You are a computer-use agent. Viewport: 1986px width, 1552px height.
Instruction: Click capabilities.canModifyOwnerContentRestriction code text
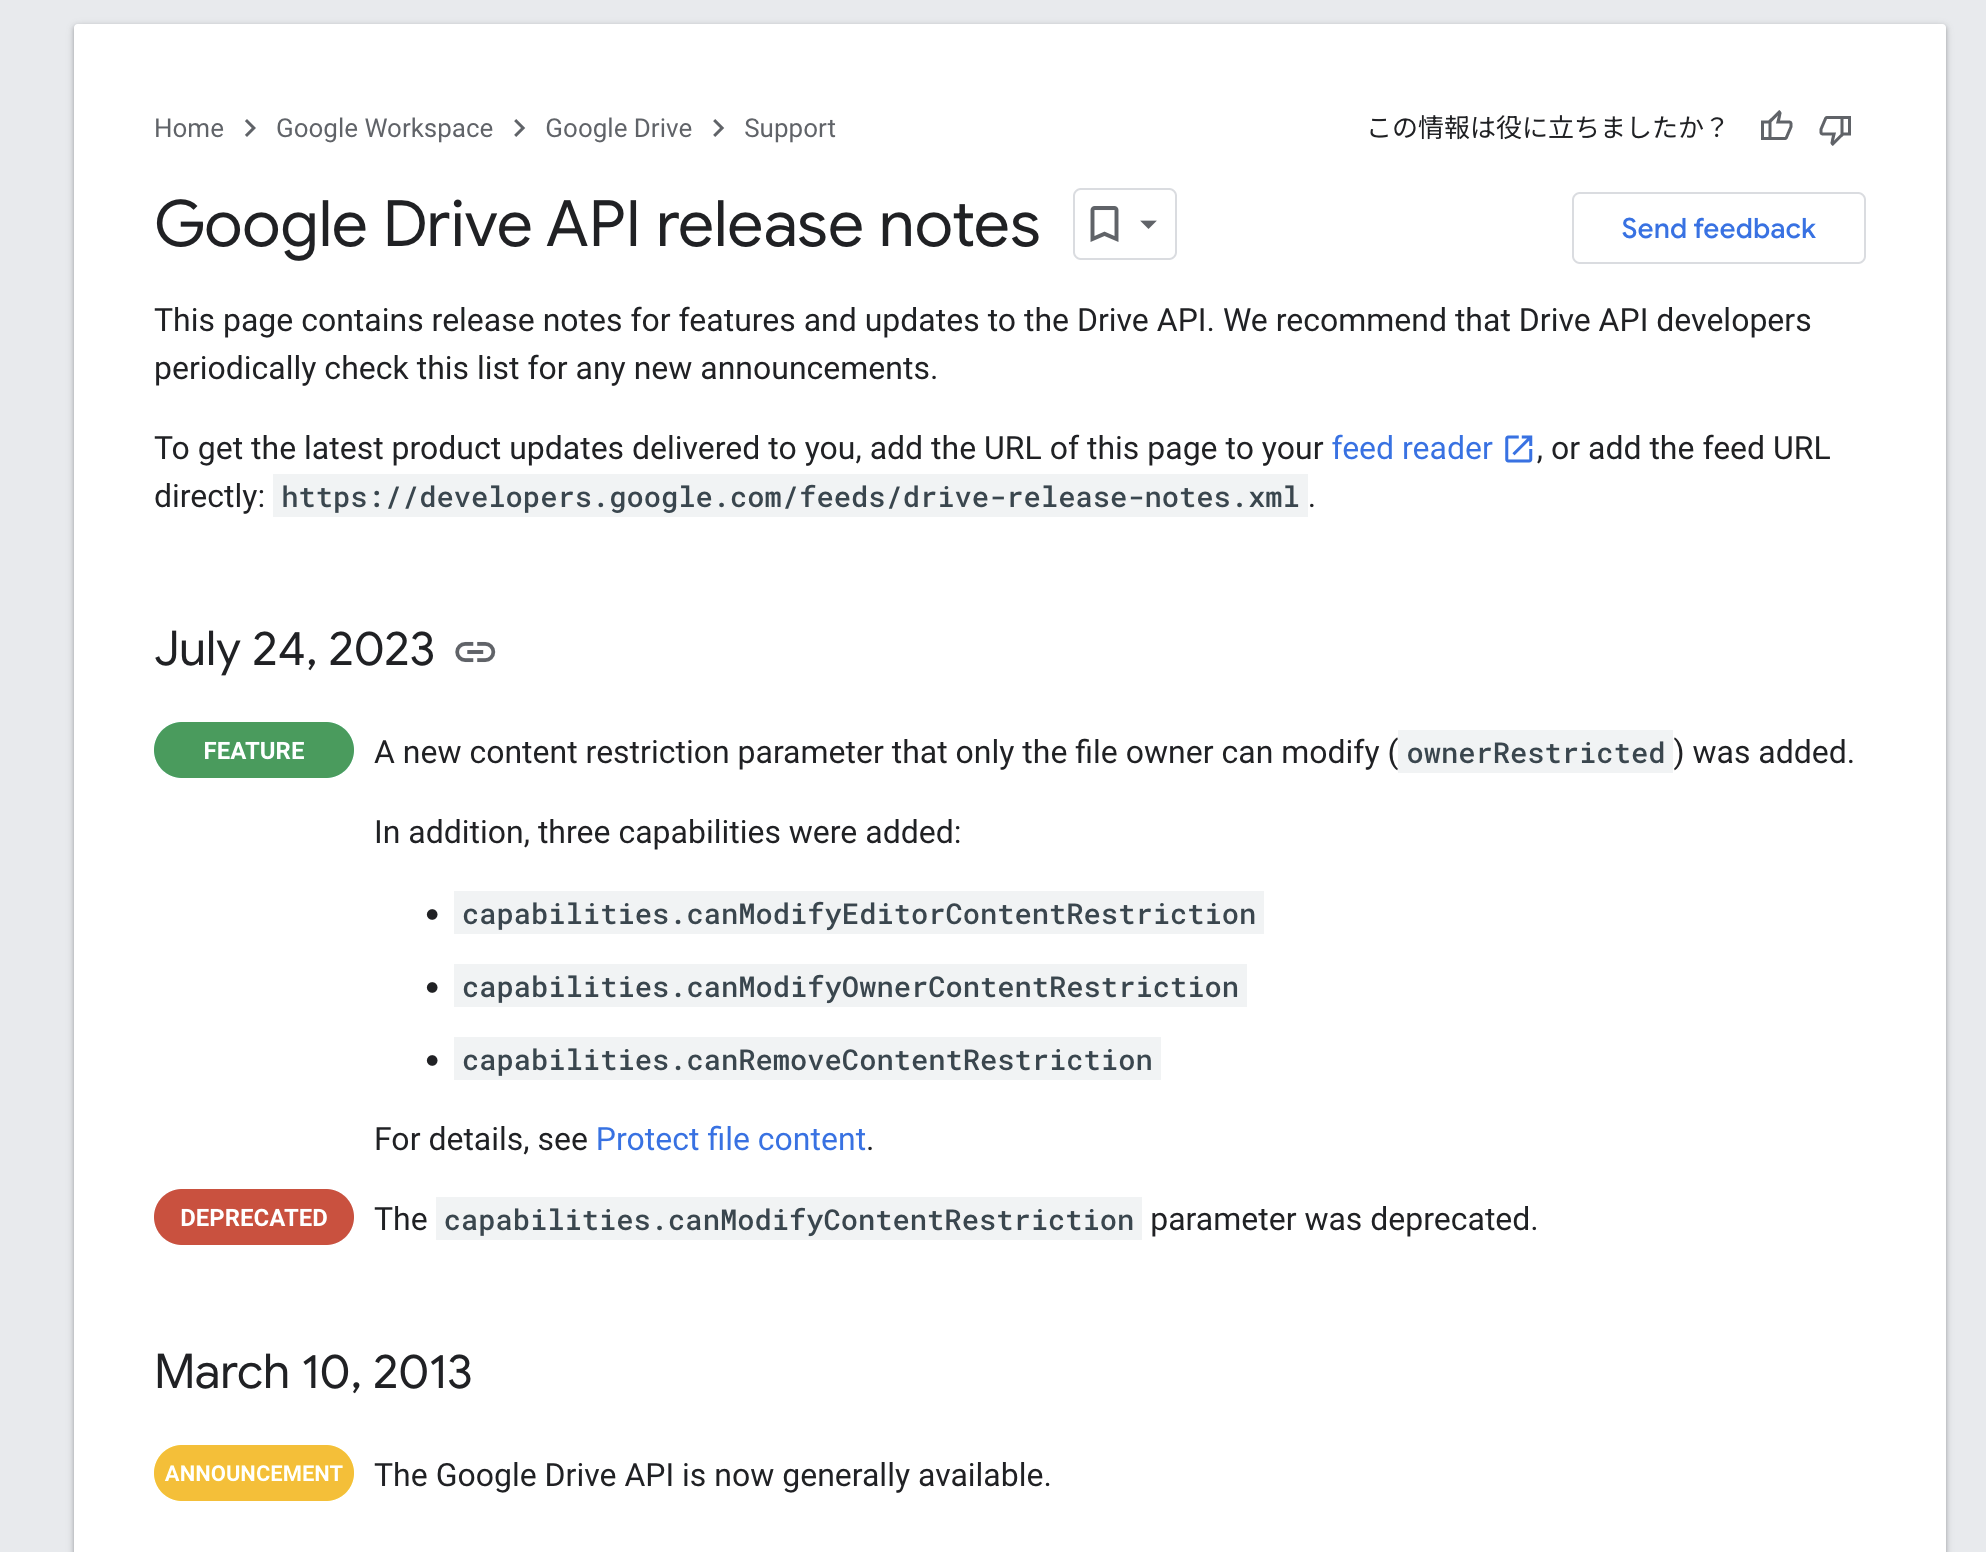(x=850, y=986)
